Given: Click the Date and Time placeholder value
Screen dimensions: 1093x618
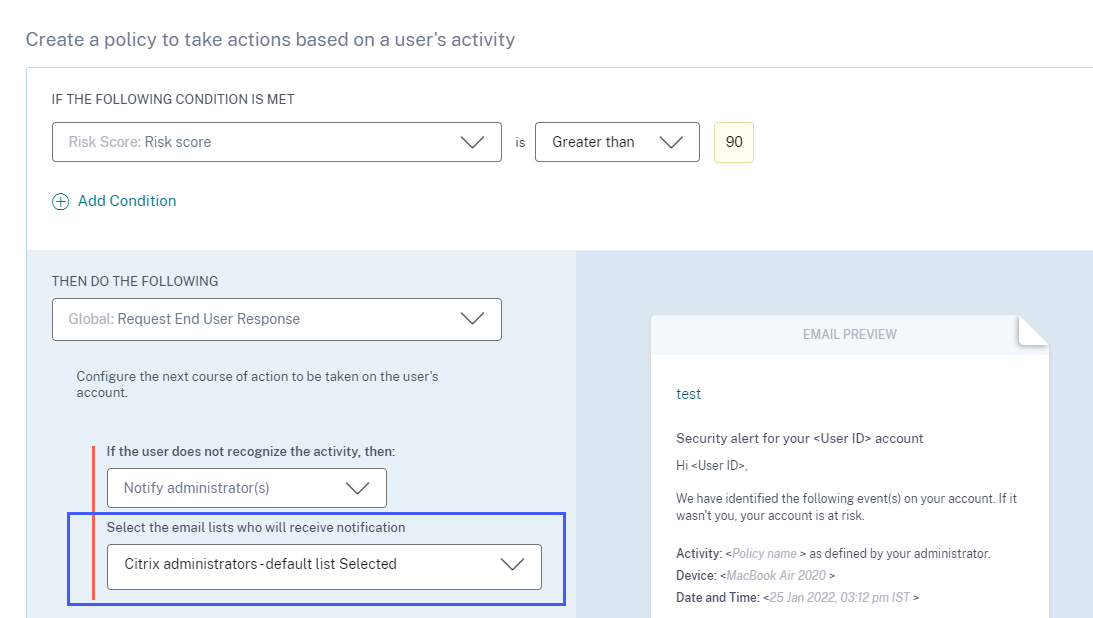Looking at the screenshot, I should (841, 597).
